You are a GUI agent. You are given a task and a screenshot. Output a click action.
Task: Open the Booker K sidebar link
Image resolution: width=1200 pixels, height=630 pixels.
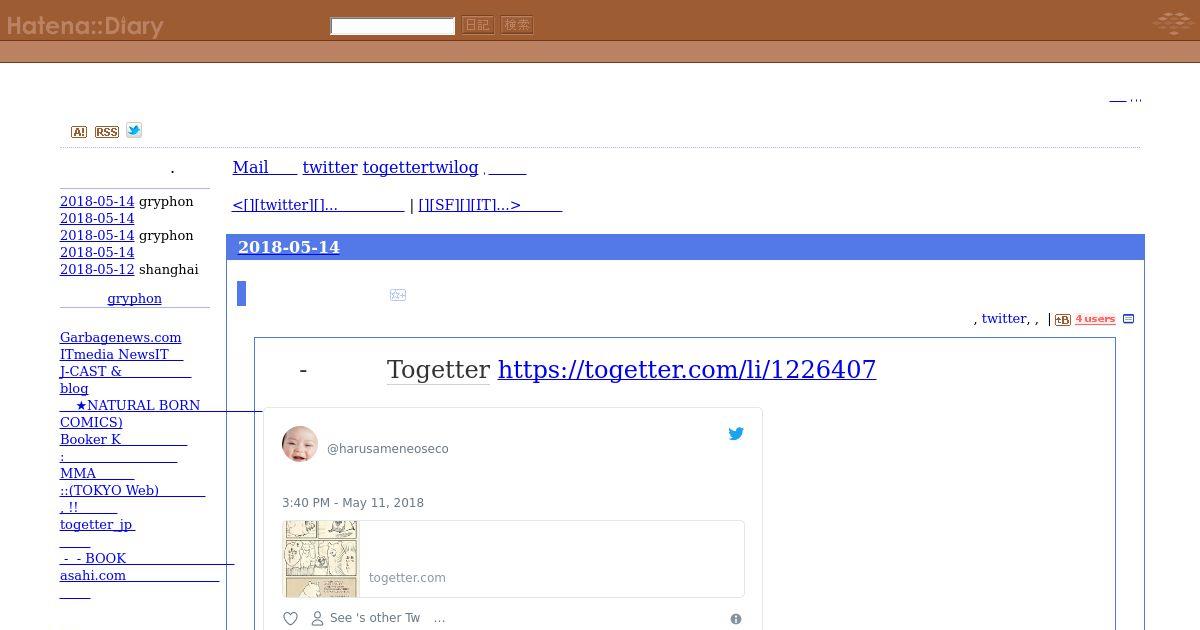pos(123,440)
